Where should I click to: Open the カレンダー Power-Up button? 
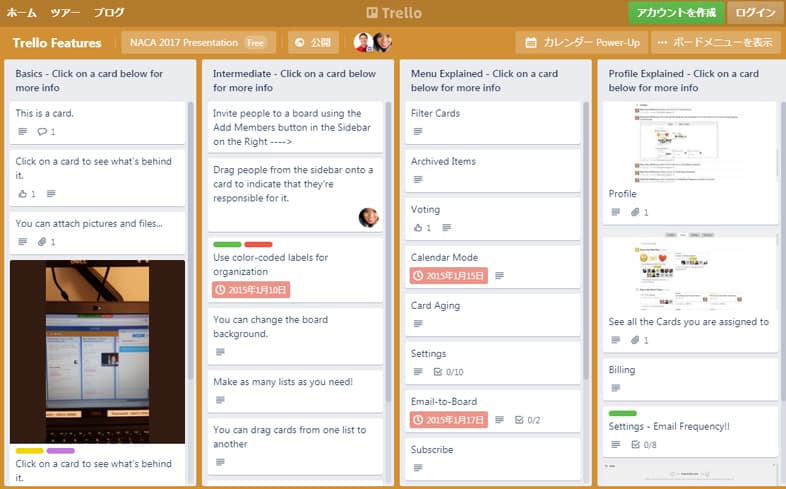click(582, 43)
